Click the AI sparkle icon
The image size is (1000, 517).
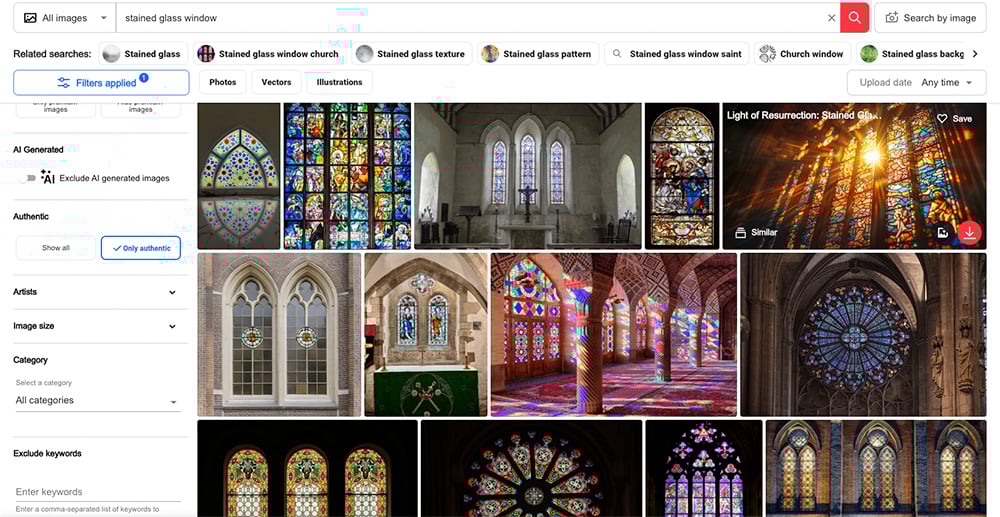coord(47,177)
